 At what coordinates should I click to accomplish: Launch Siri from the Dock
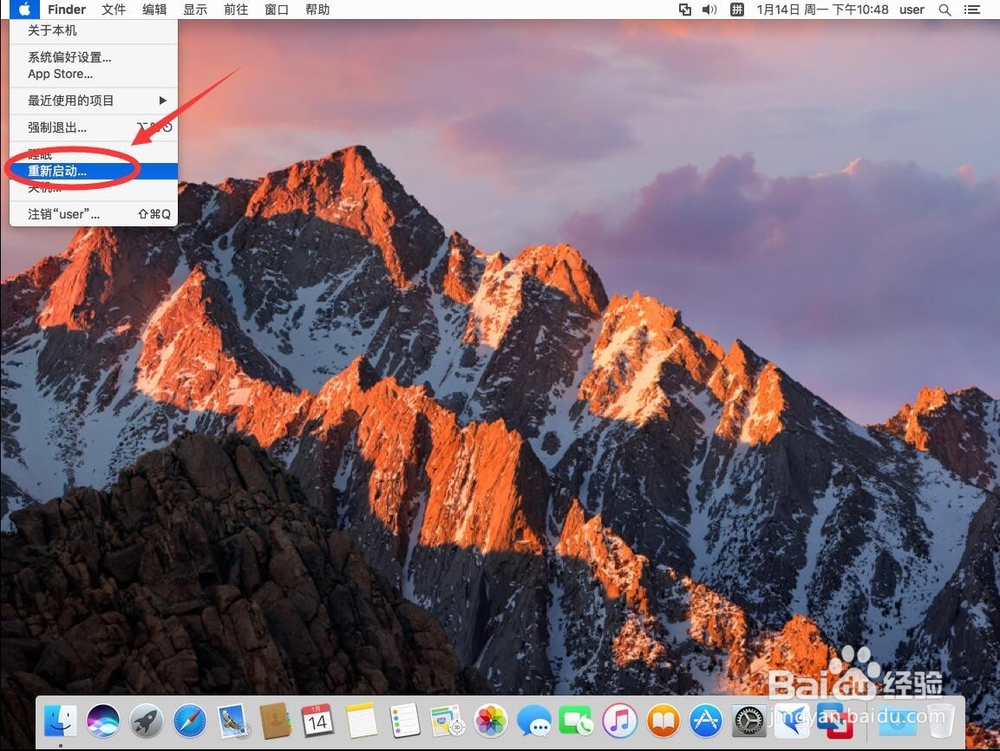click(x=103, y=721)
